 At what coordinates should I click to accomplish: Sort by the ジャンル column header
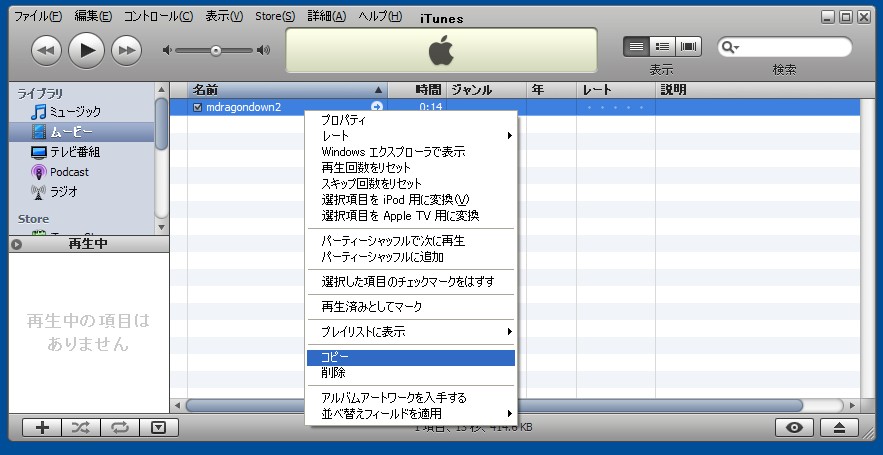click(x=487, y=90)
